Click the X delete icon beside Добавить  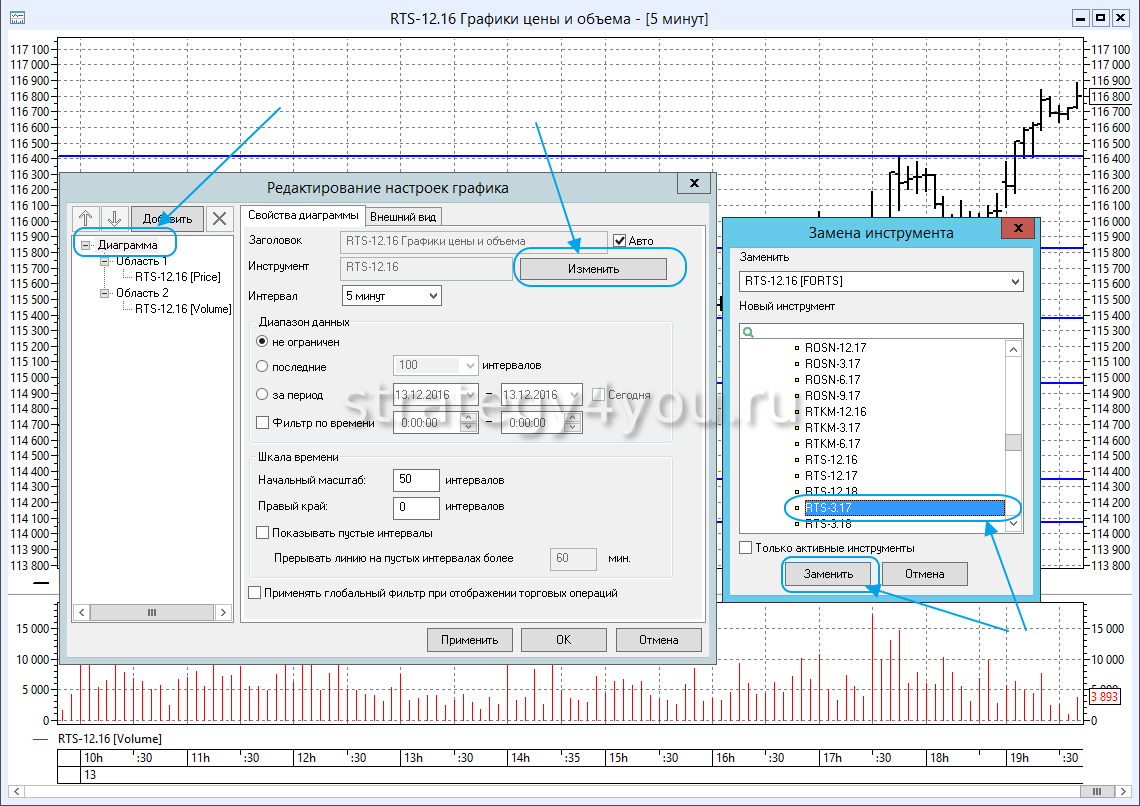click(x=220, y=218)
